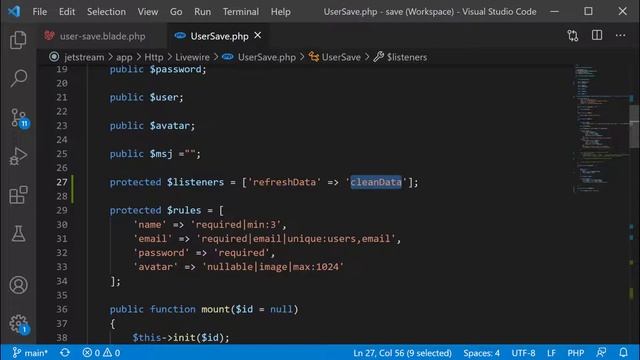Click 'required|min:3' string

pyautogui.click(x=236, y=224)
